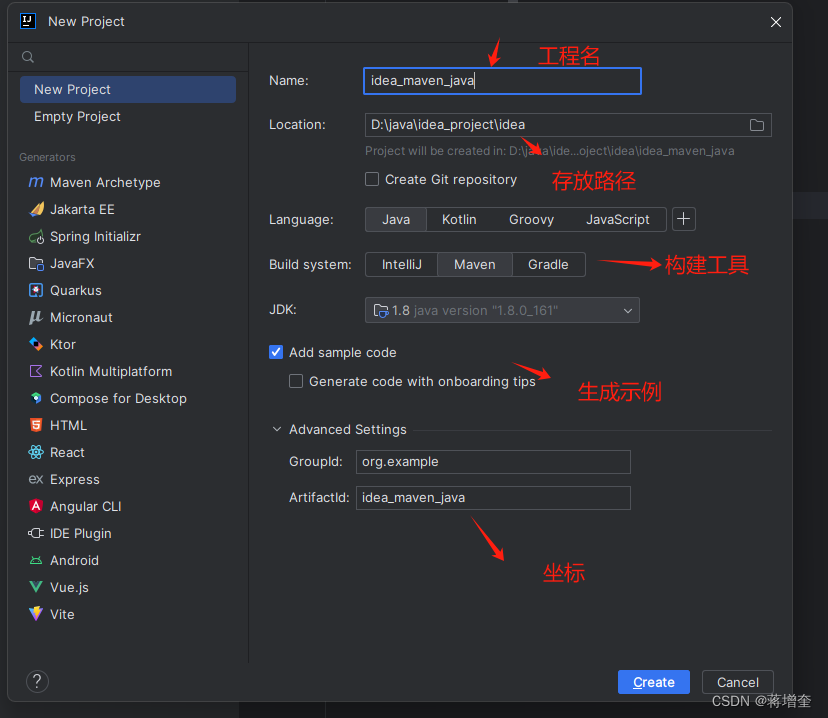This screenshot has height=718, width=828.
Task: Close the New Project dialog
Action: point(776,22)
